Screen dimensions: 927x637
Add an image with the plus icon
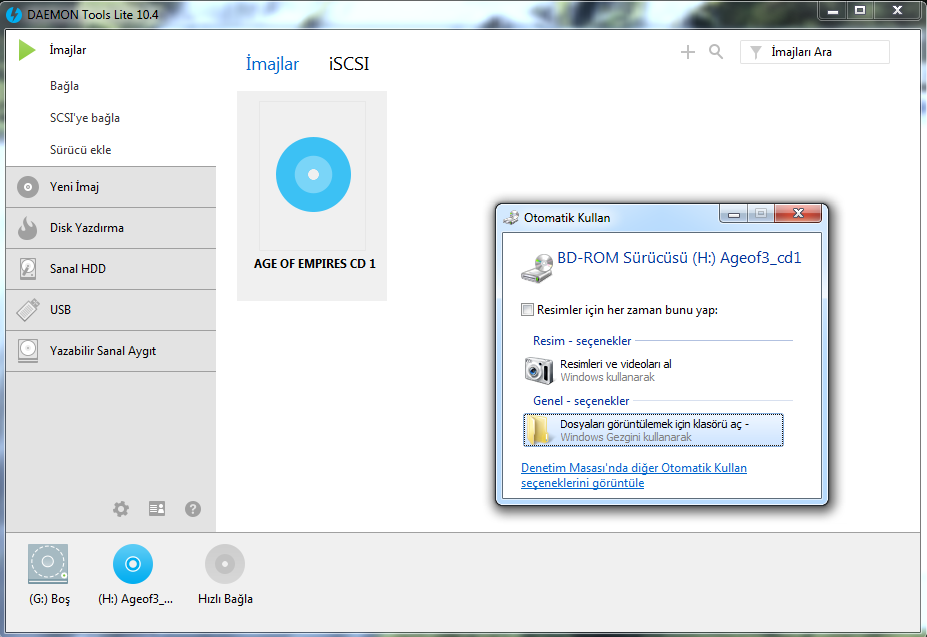click(x=688, y=52)
